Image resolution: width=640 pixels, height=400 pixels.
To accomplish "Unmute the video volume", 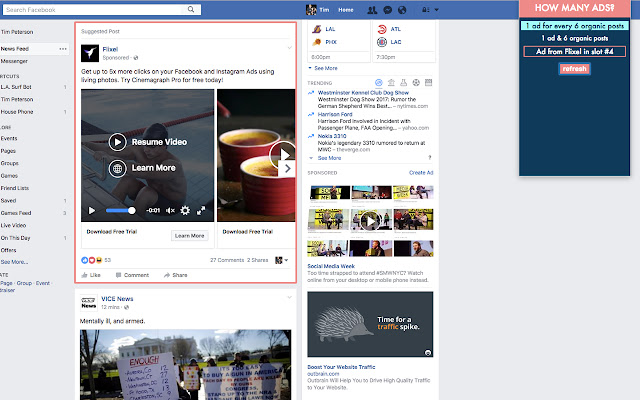I will pos(169,210).
